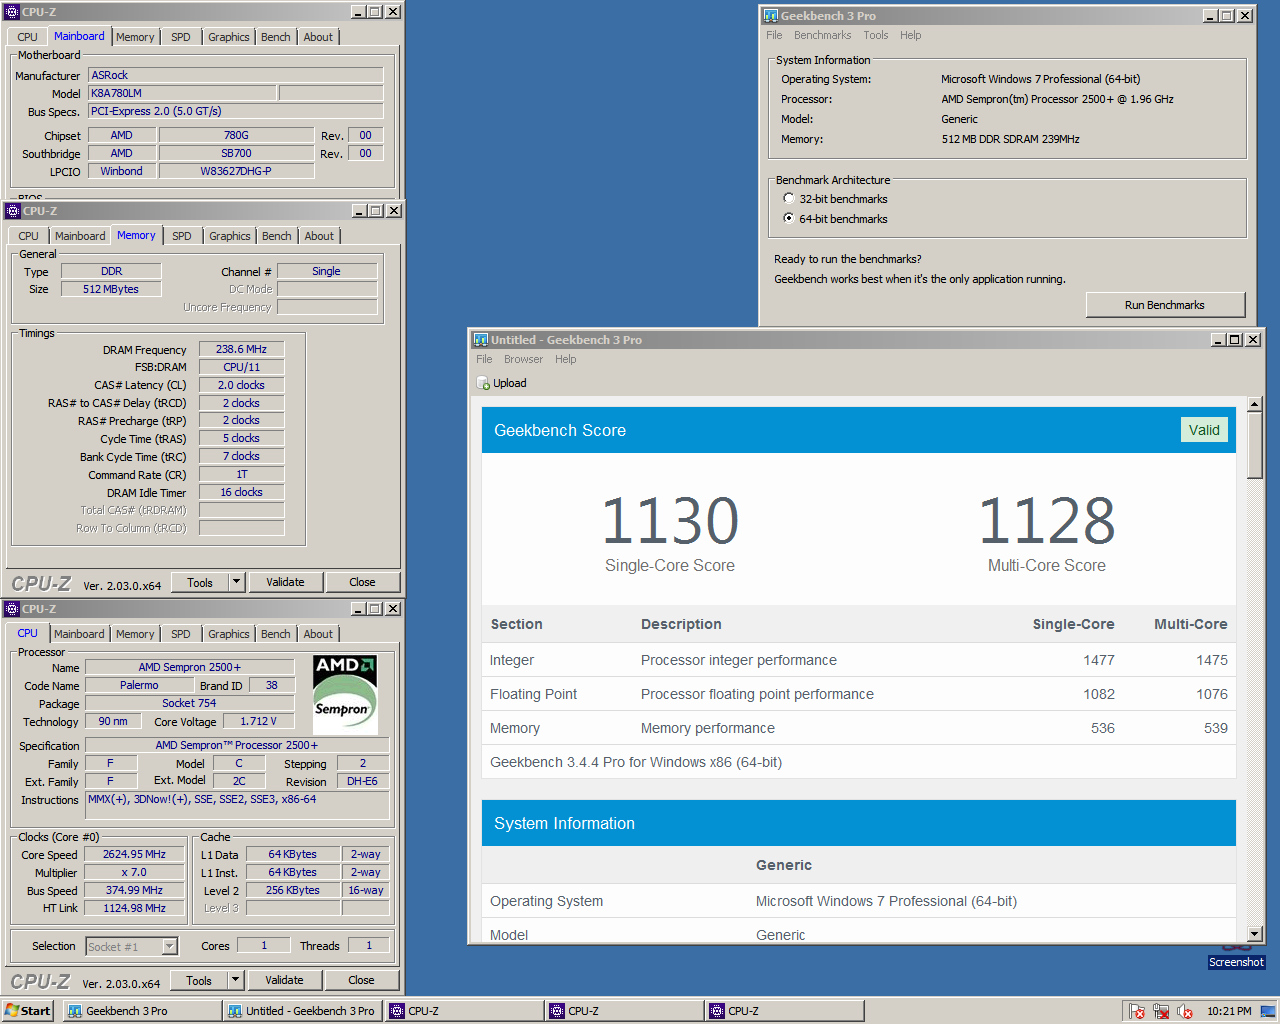Click system tray volume icon
The width and height of the screenshot is (1280, 1024).
coord(1185,1011)
